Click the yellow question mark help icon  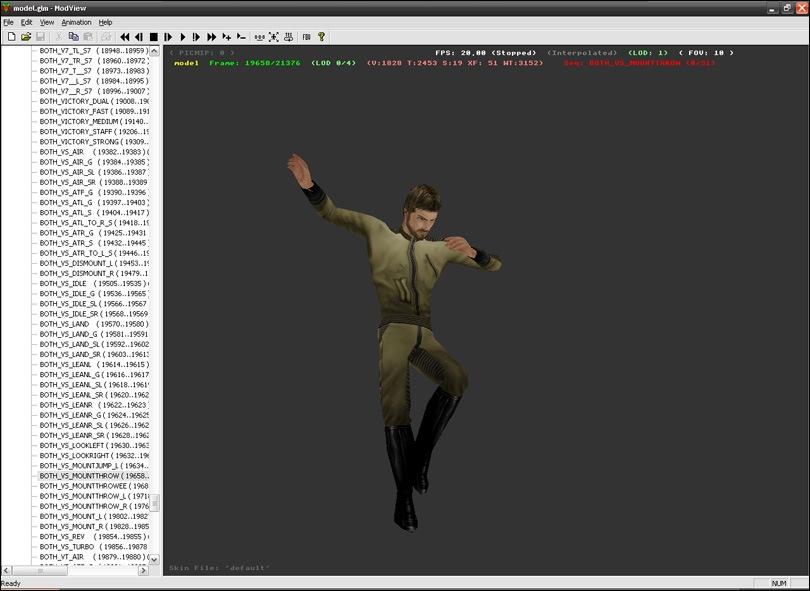[321, 37]
